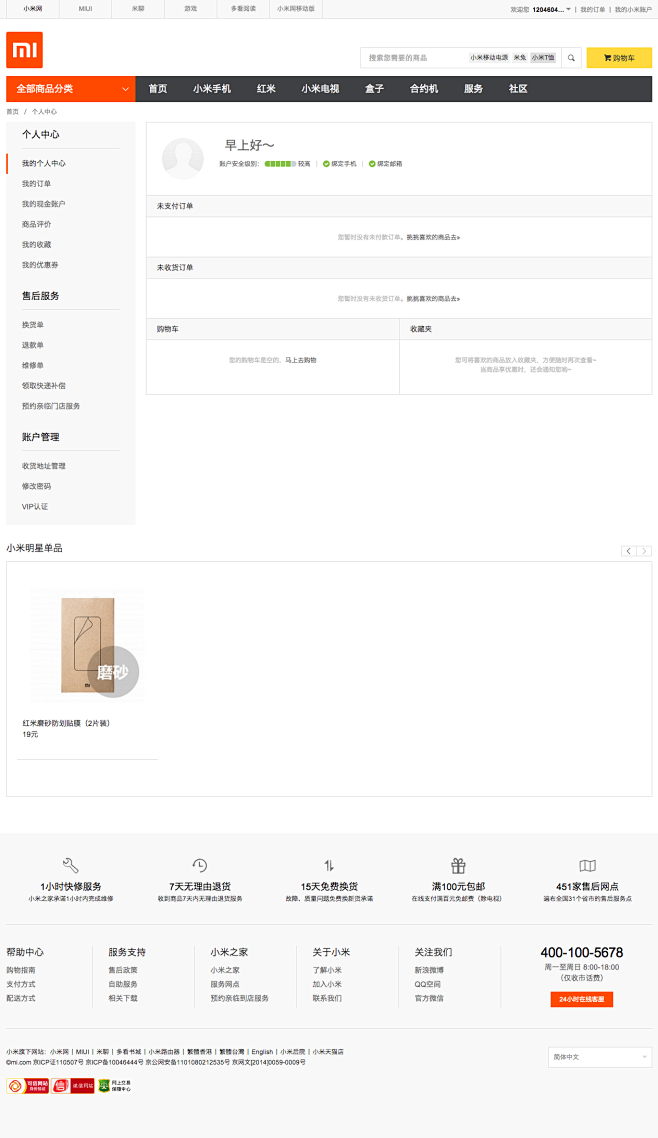Screen dimensions: 658x1138
Task: Open 新浪微博 under 关注我们
Action: 429,970
